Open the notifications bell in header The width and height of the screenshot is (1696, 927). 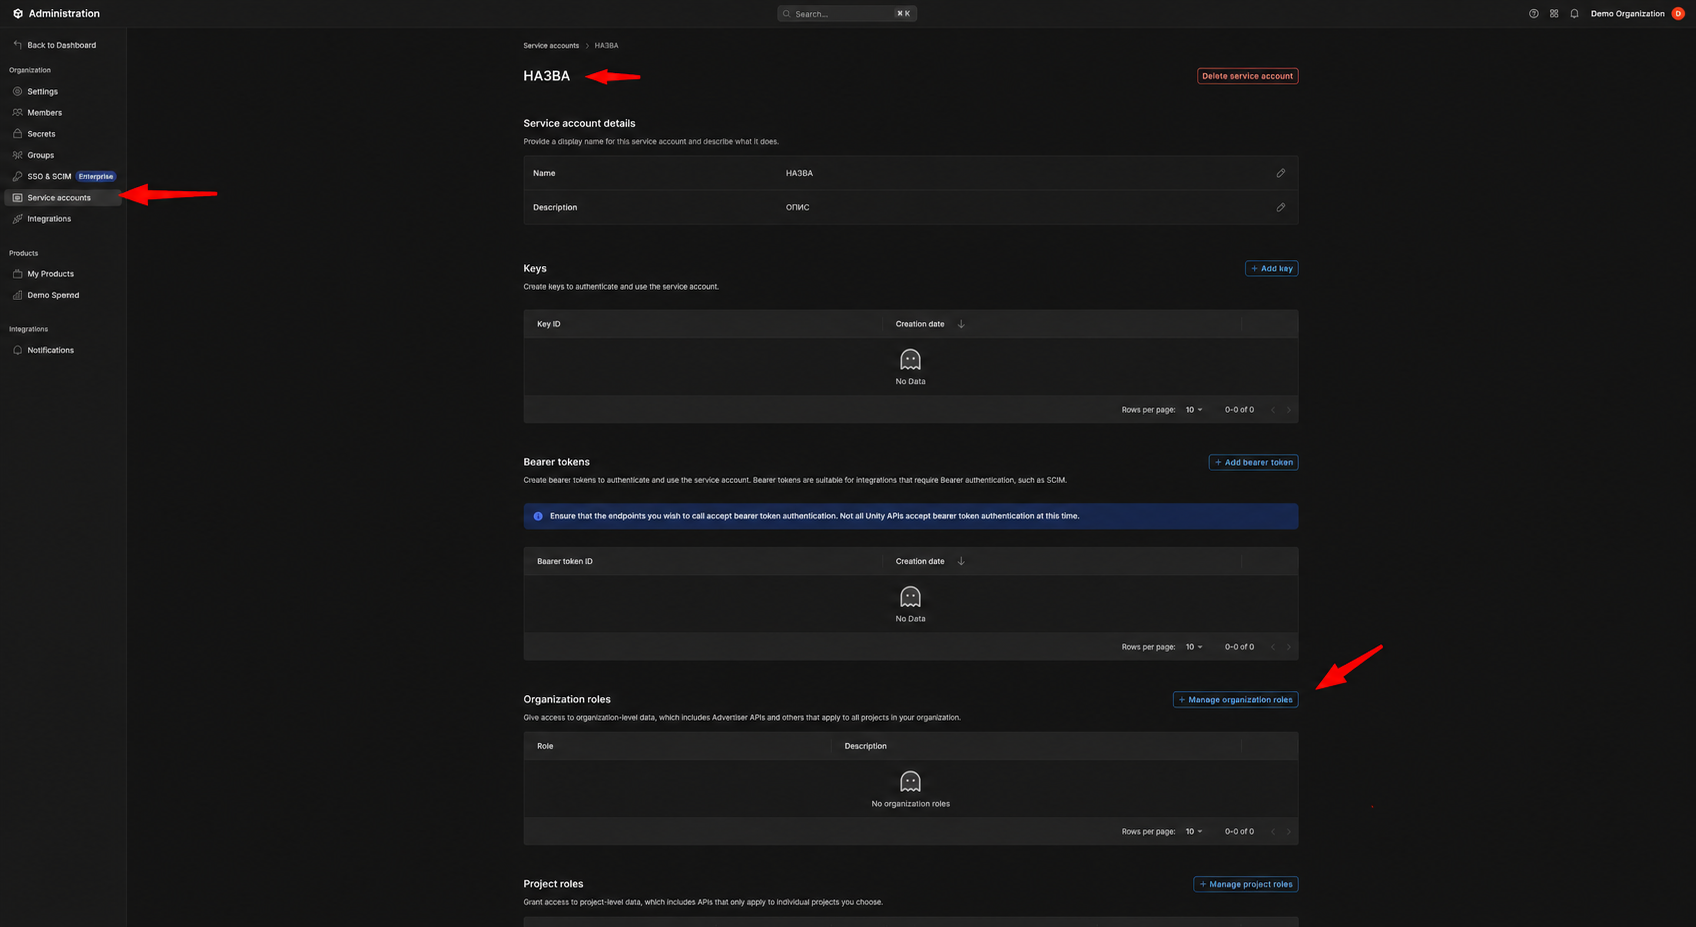coord(1574,14)
